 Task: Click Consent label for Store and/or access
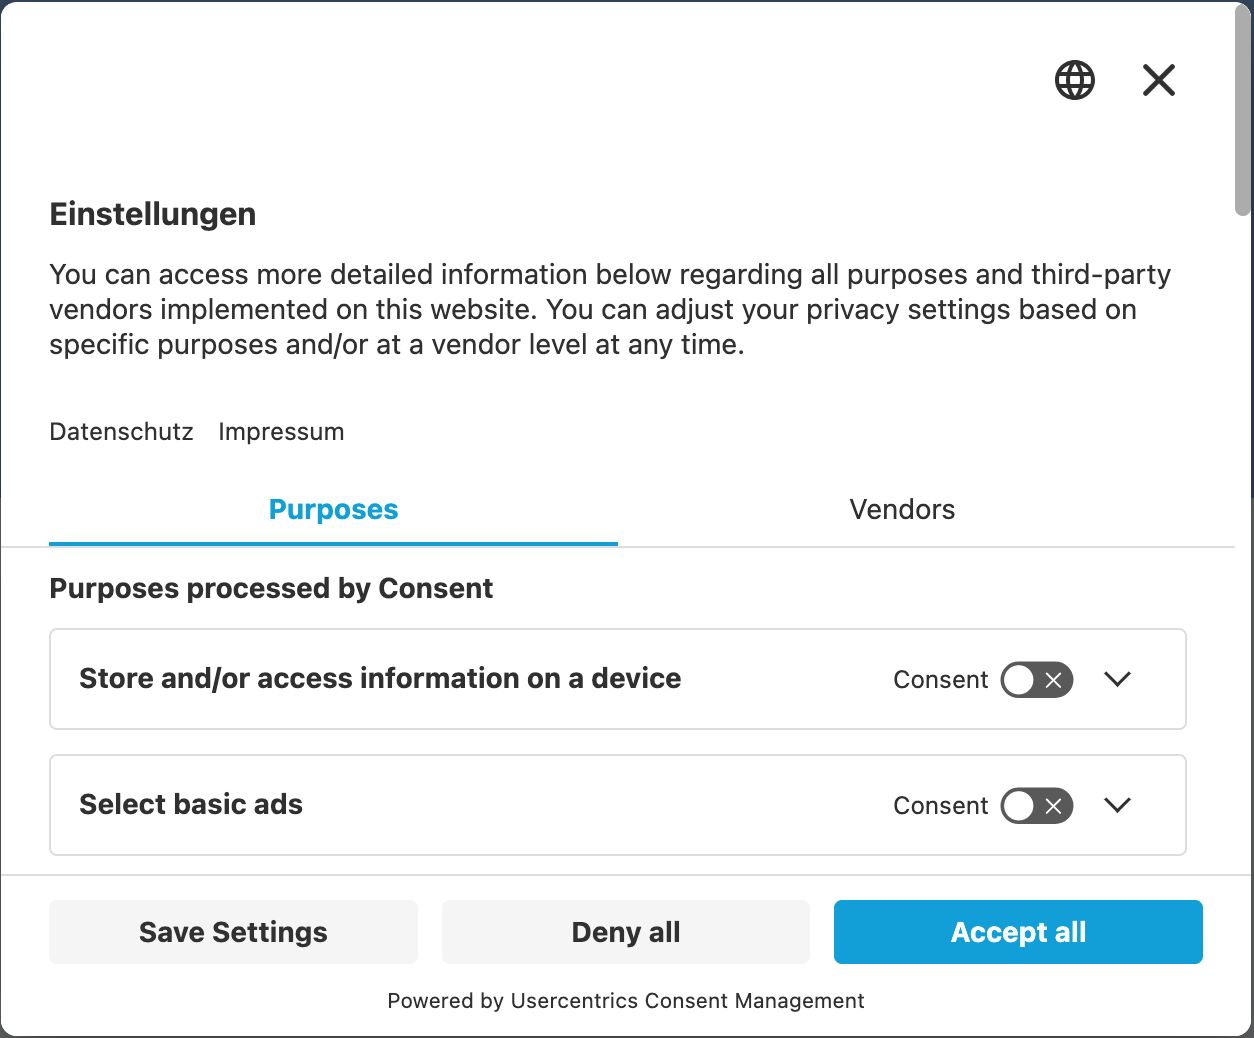940,680
